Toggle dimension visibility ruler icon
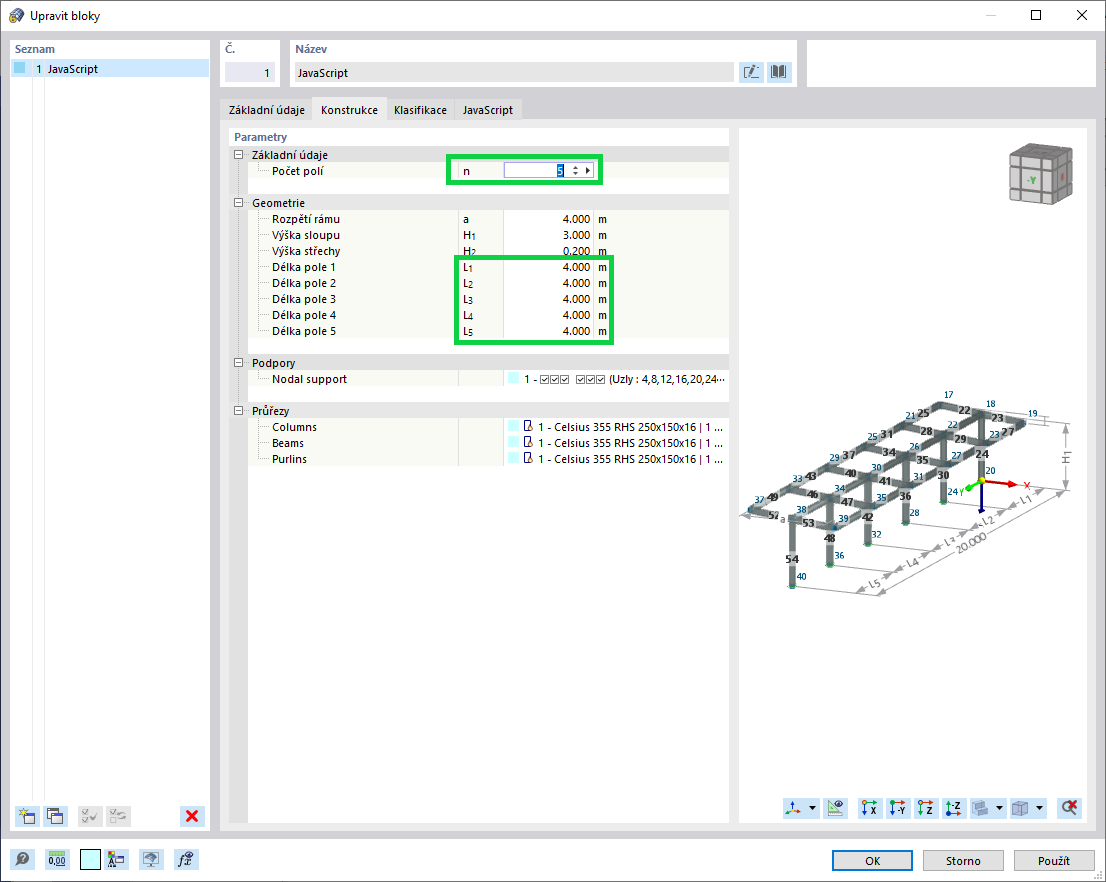1106x882 pixels. click(835, 808)
